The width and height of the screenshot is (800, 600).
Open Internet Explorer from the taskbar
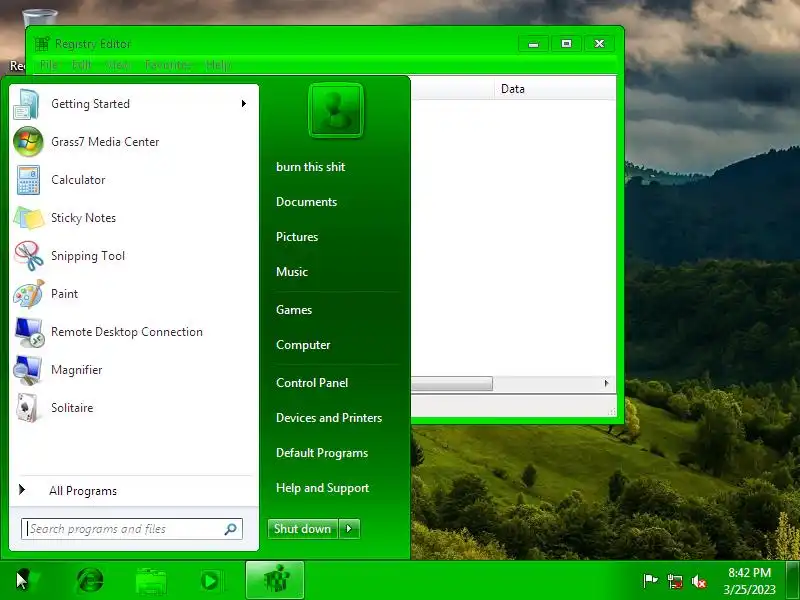coord(90,581)
